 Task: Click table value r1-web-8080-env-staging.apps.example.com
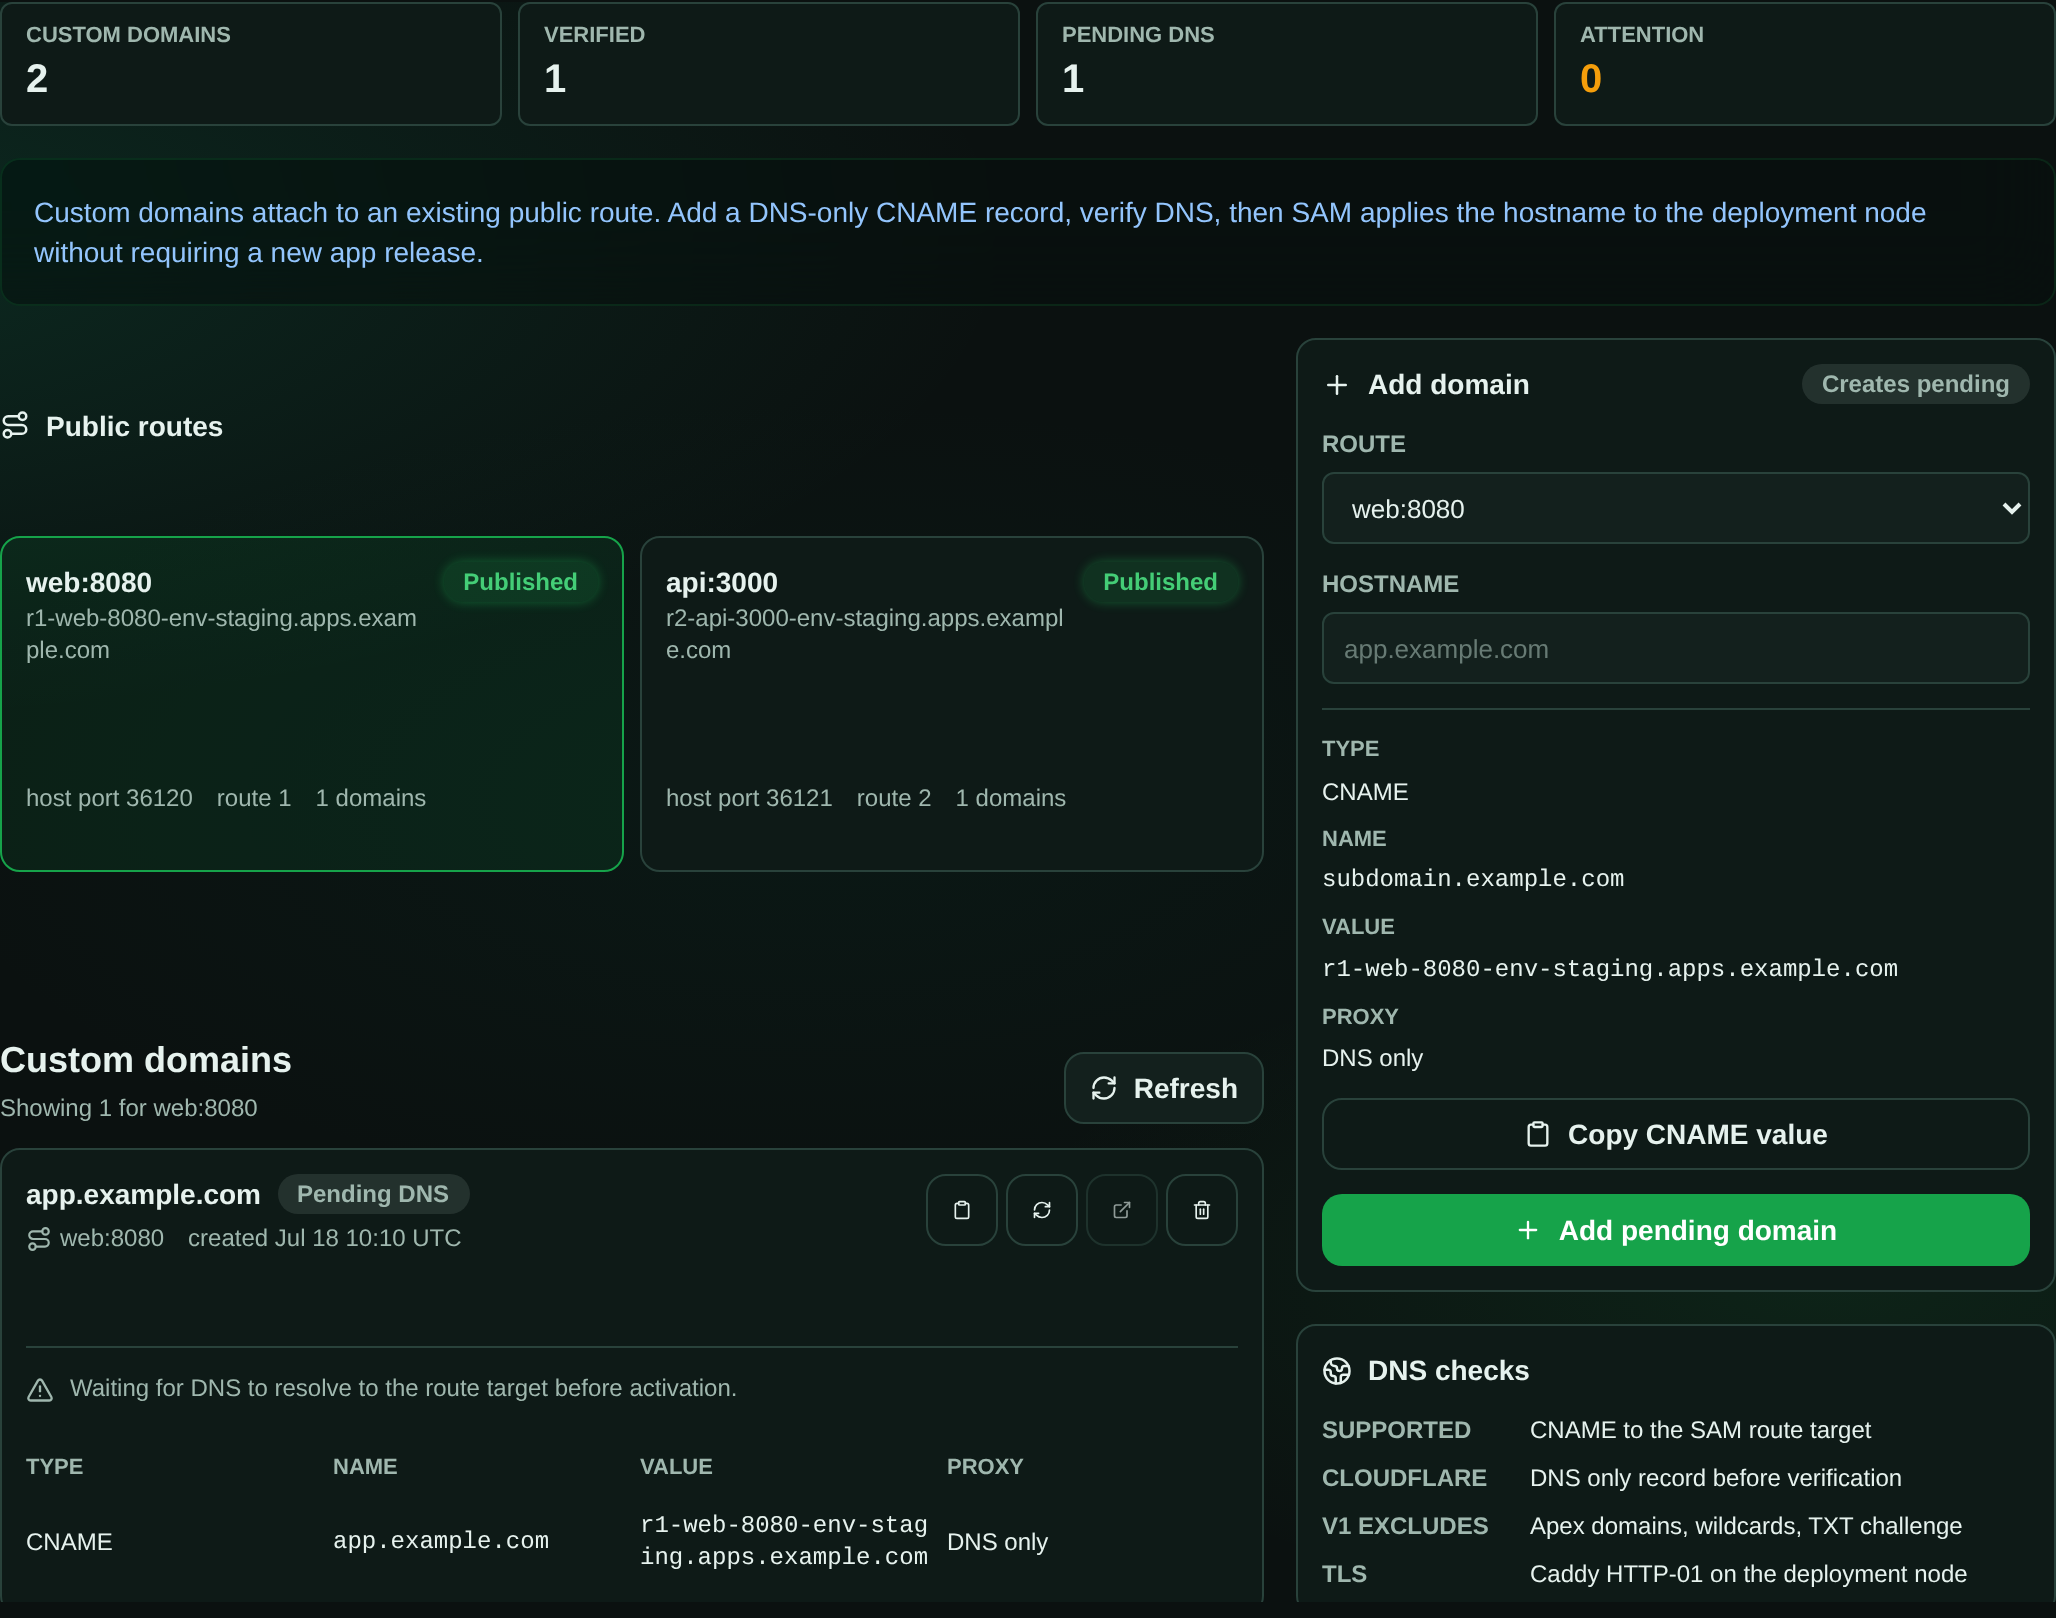[784, 1541]
